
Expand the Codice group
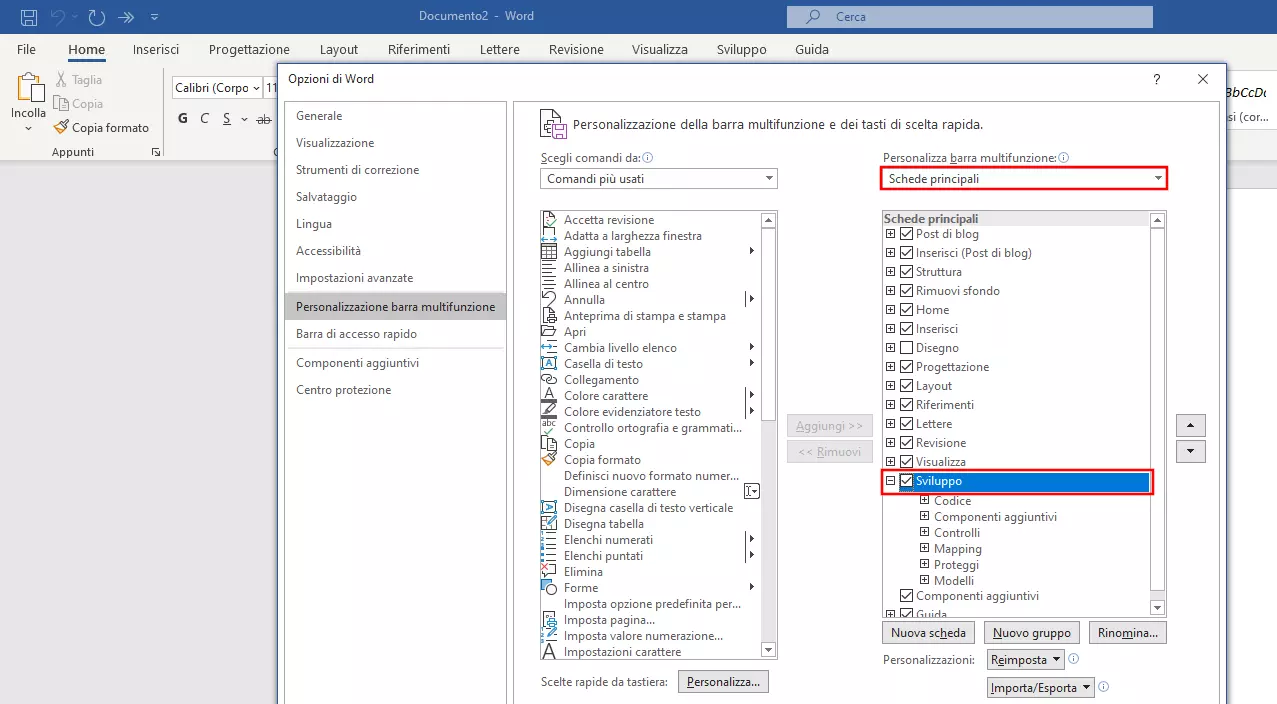(x=925, y=501)
